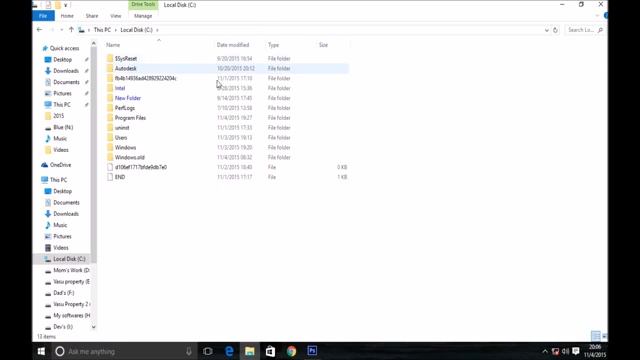Switch to the Home ribbon tab

click(x=67, y=16)
